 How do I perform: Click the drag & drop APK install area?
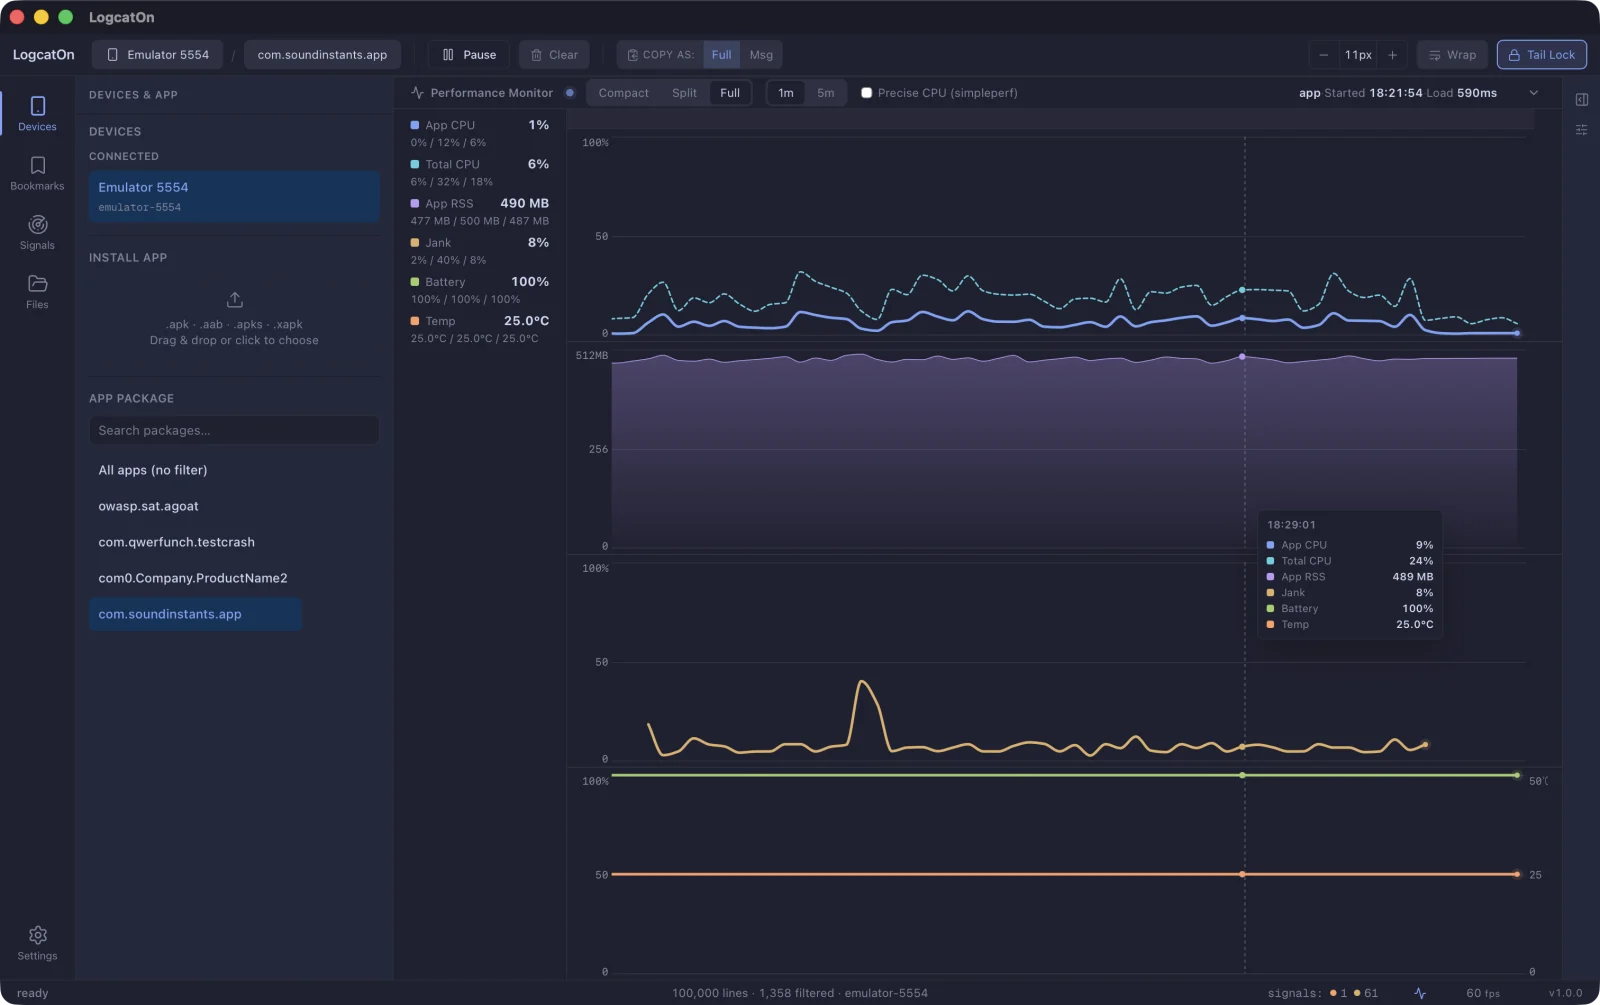tap(234, 319)
